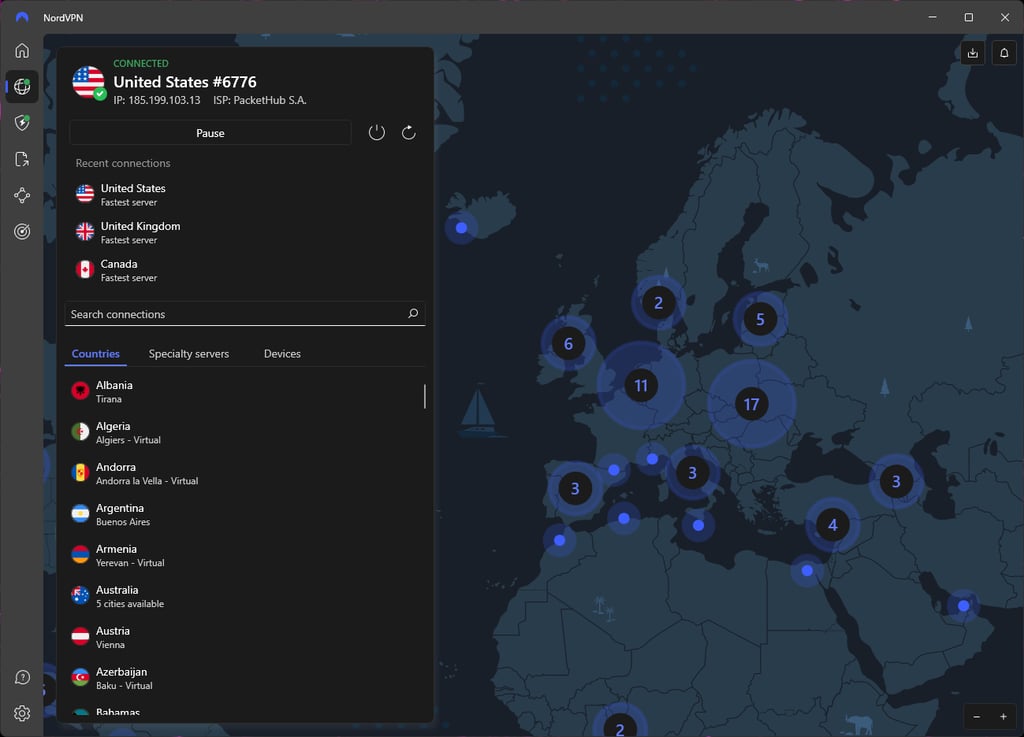Open the settings gear icon
The width and height of the screenshot is (1024, 737).
pos(22,713)
